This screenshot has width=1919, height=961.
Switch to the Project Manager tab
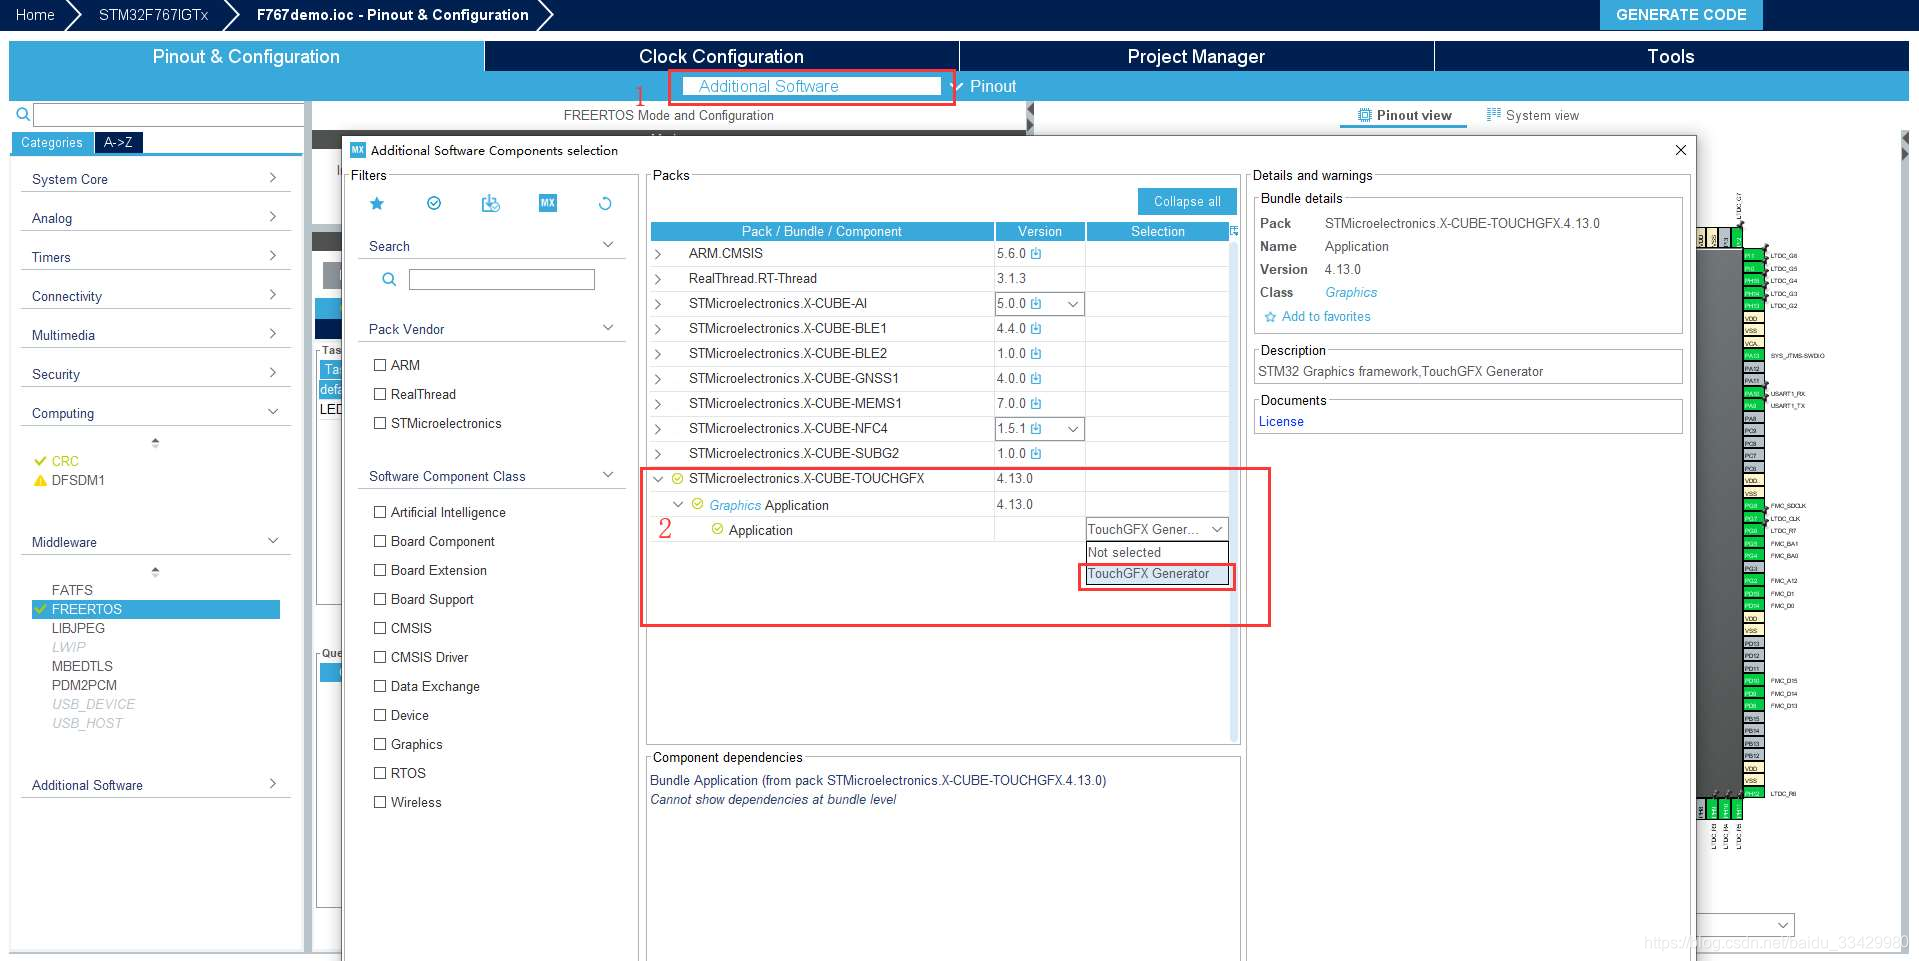(x=1196, y=56)
